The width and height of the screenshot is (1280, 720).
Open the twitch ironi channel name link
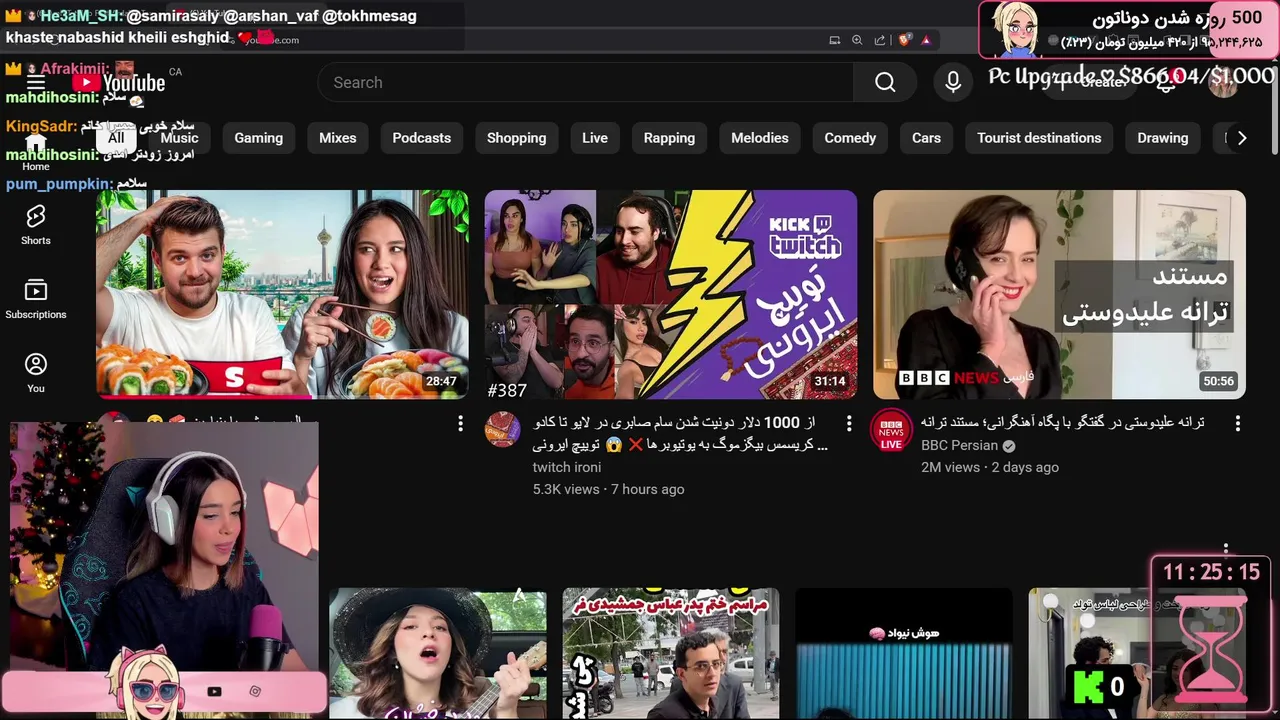(x=567, y=467)
